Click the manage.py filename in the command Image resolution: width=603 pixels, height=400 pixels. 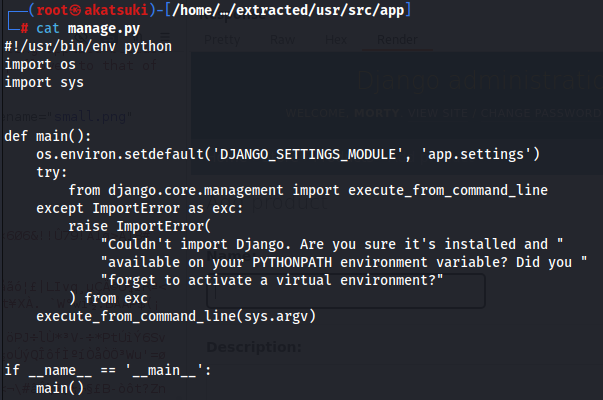click(x=104, y=29)
